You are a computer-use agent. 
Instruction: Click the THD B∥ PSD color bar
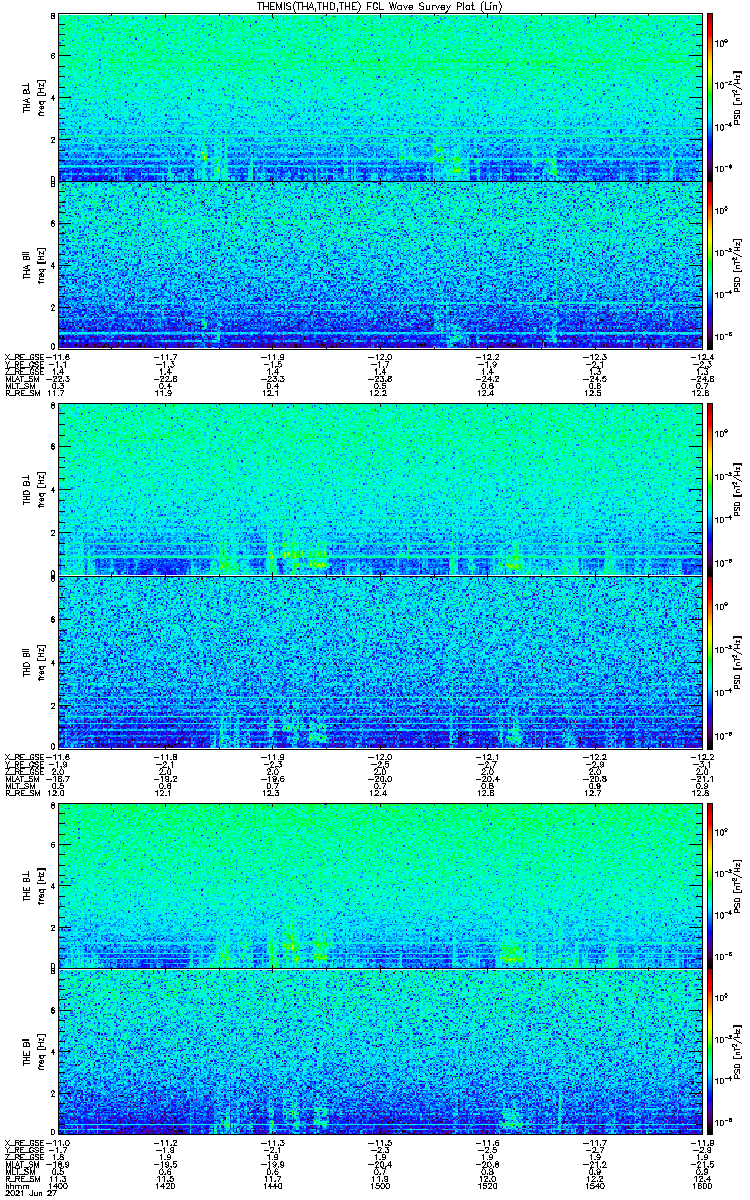tap(710, 661)
